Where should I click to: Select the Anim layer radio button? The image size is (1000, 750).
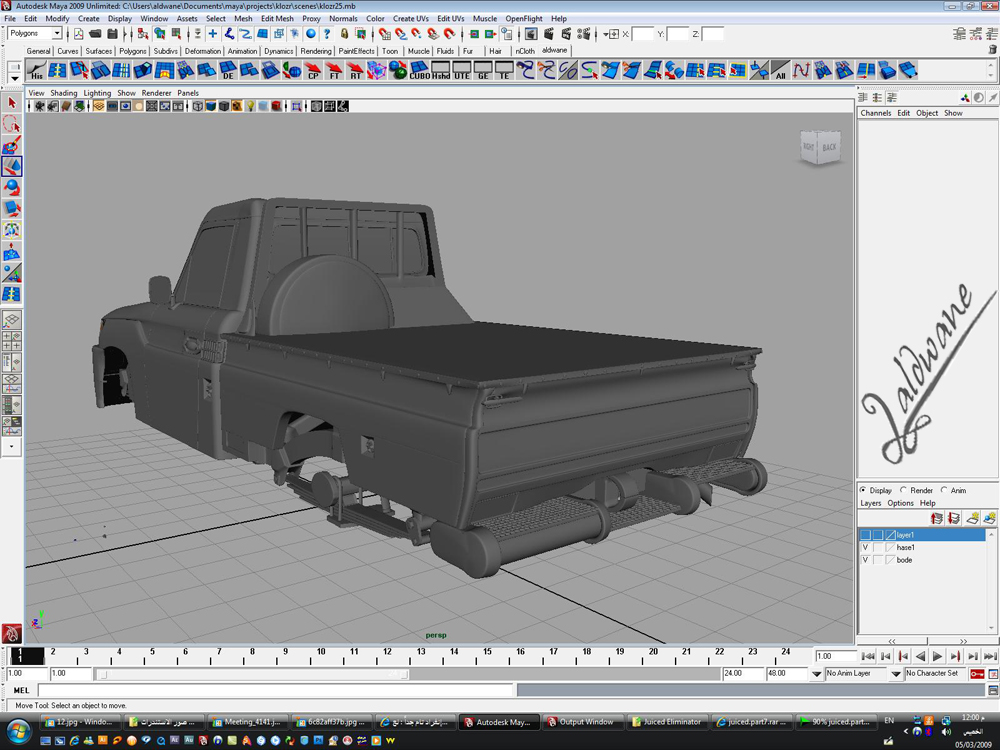pos(944,490)
